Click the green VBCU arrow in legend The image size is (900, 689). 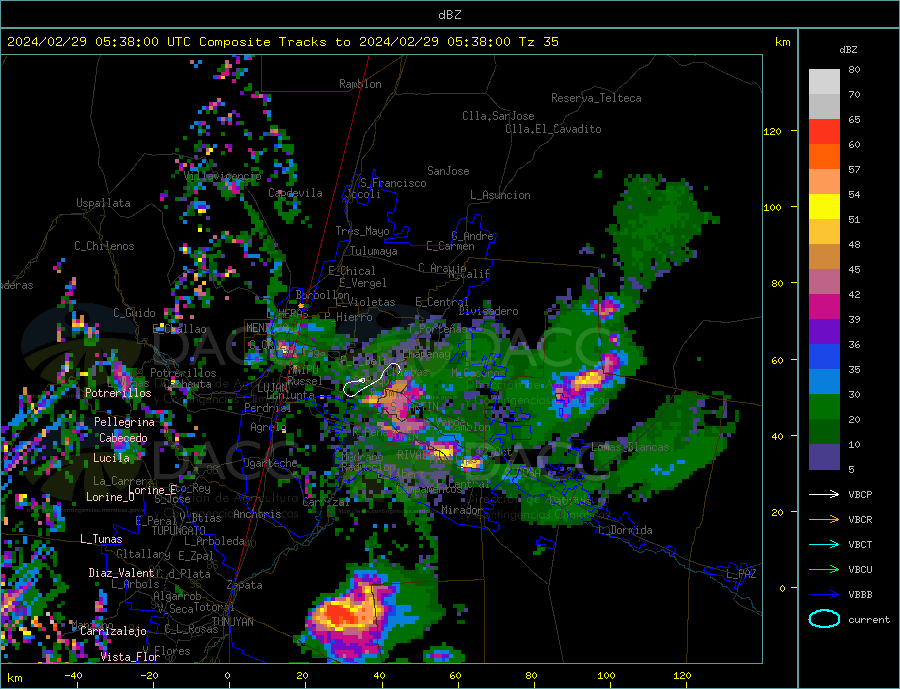[x=824, y=570]
